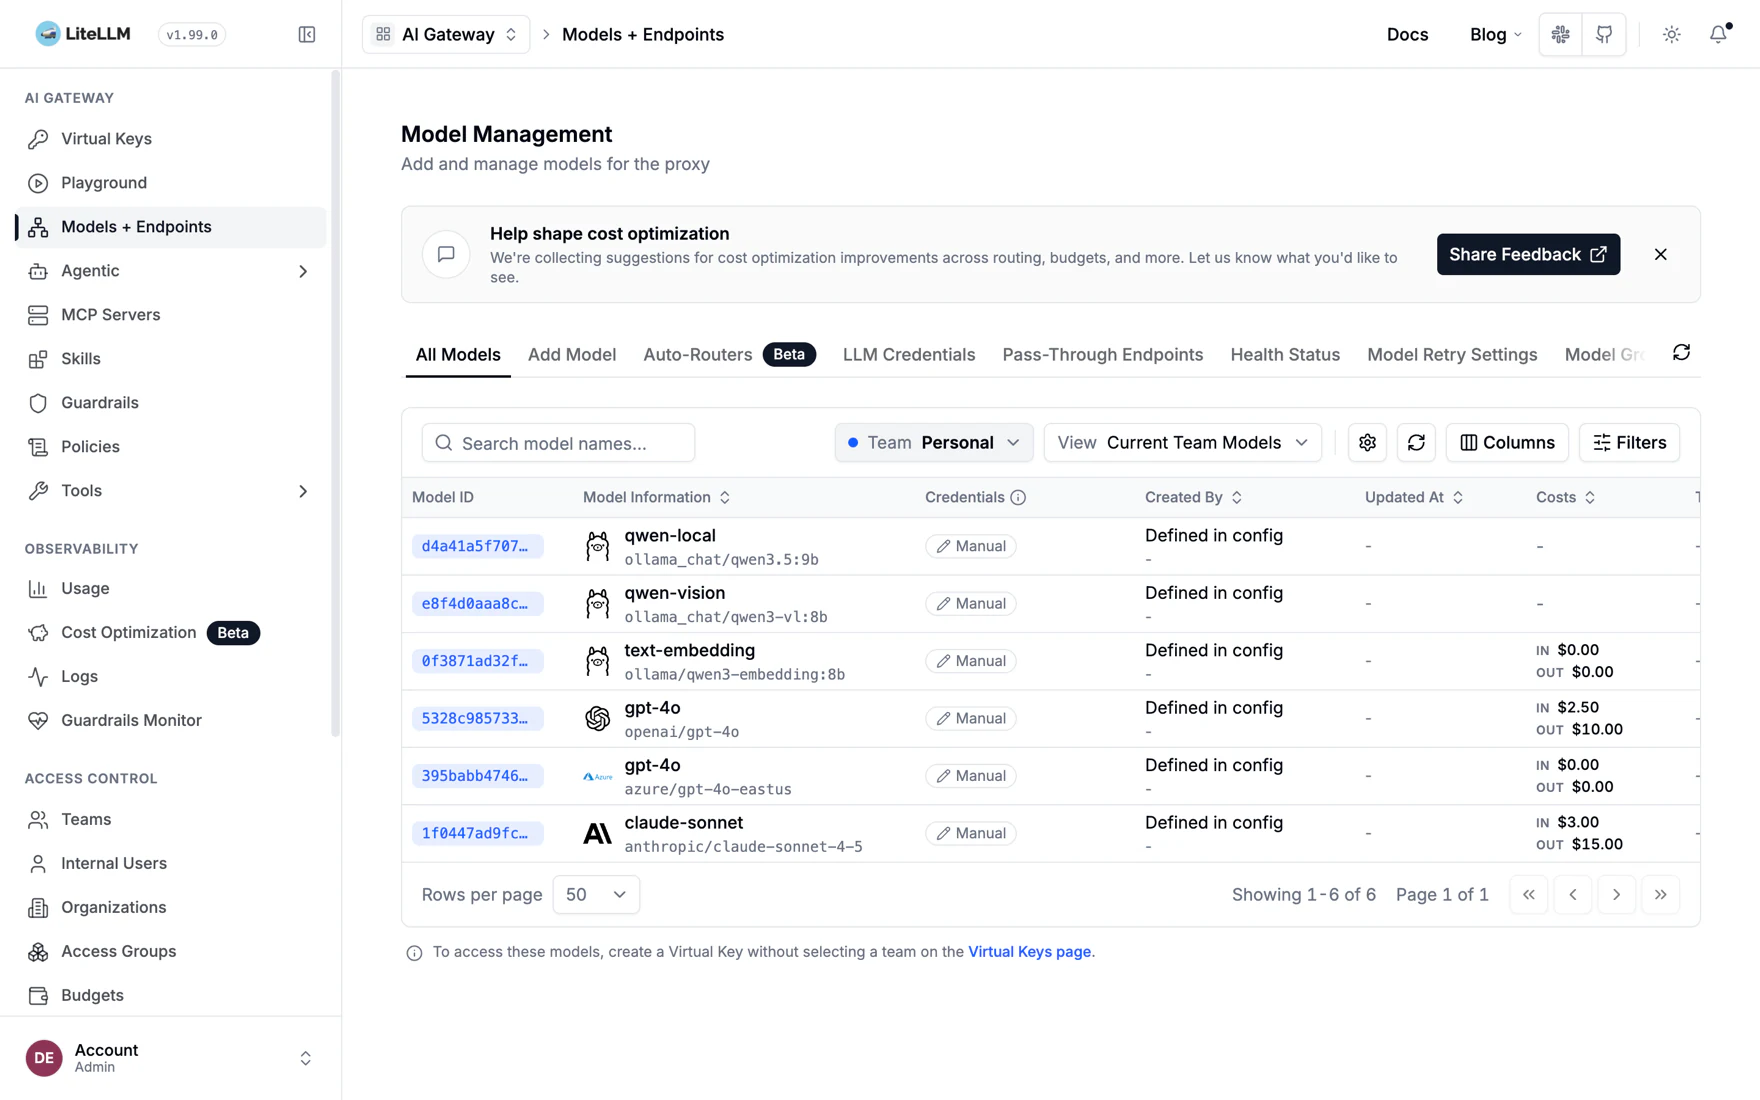The image size is (1760, 1100).
Task: Open Guardrails Monitor
Action: [171, 721]
